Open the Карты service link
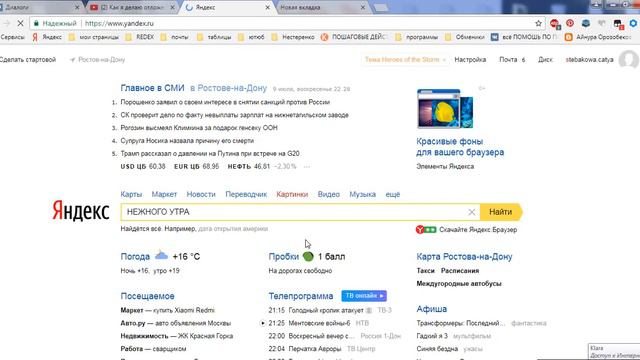640x360 pixels. point(131,194)
